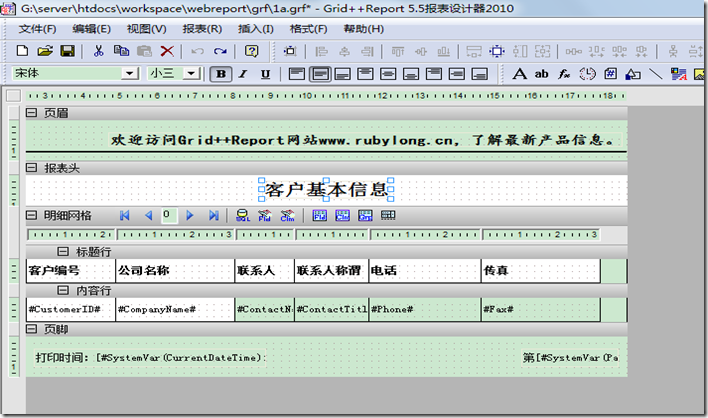
Task: Click the SQL data source icon
Action: (x=243, y=215)
